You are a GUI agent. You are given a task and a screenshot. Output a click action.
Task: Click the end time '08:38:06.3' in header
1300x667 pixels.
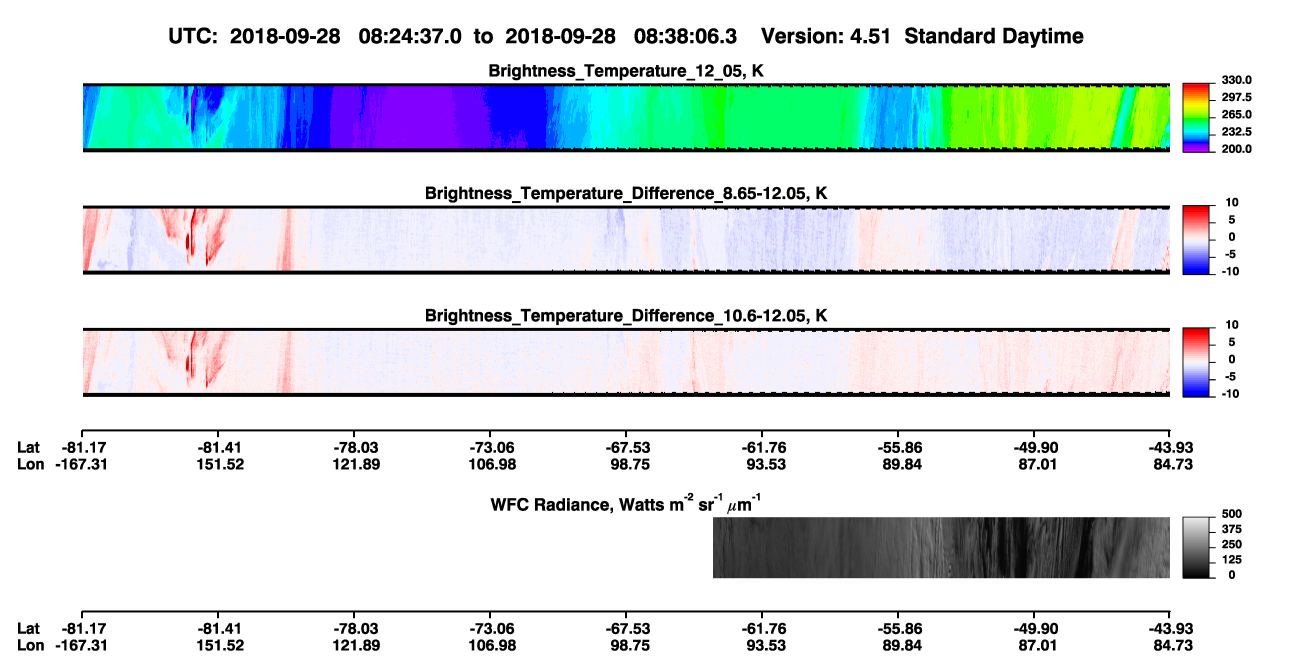point(685,36)
